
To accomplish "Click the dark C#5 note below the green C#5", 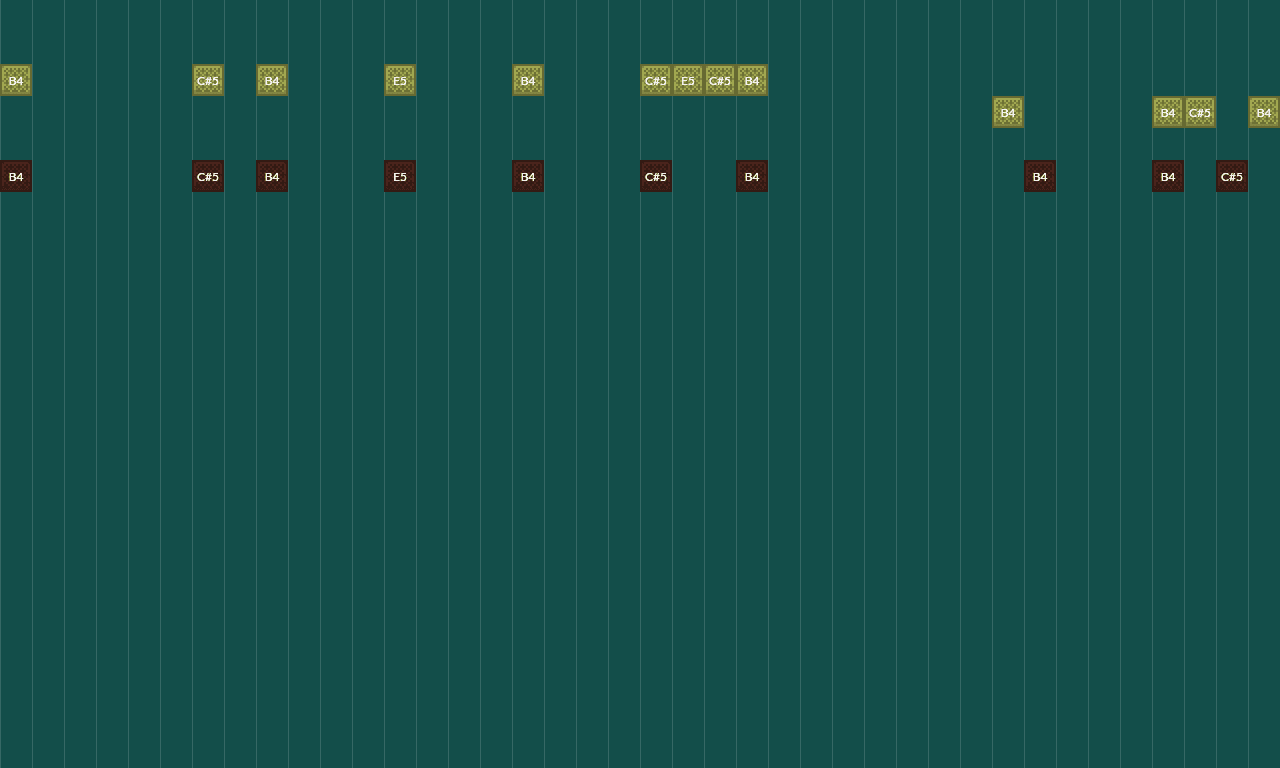I will click(x=207, y=176).
